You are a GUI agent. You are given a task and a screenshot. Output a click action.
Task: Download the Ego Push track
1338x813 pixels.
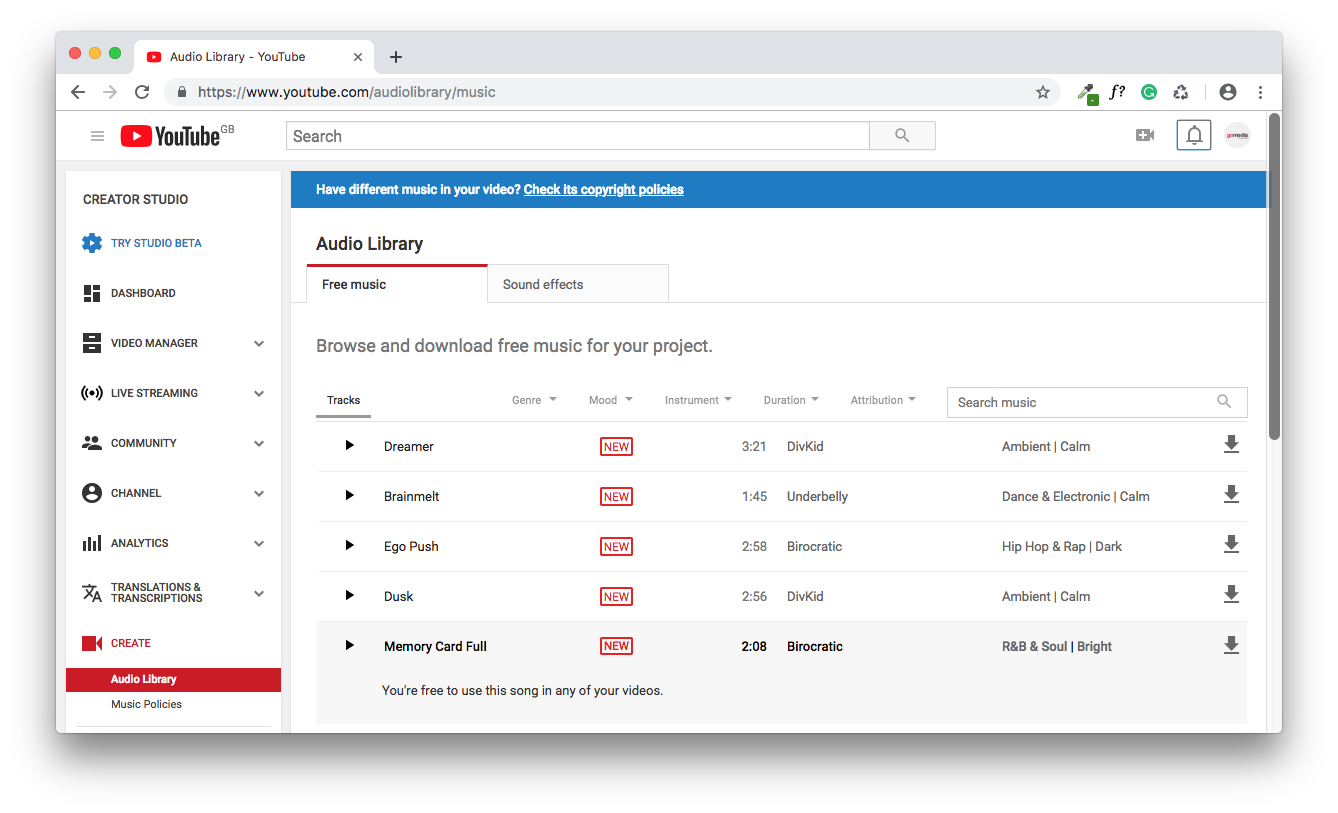point(1231,545)
